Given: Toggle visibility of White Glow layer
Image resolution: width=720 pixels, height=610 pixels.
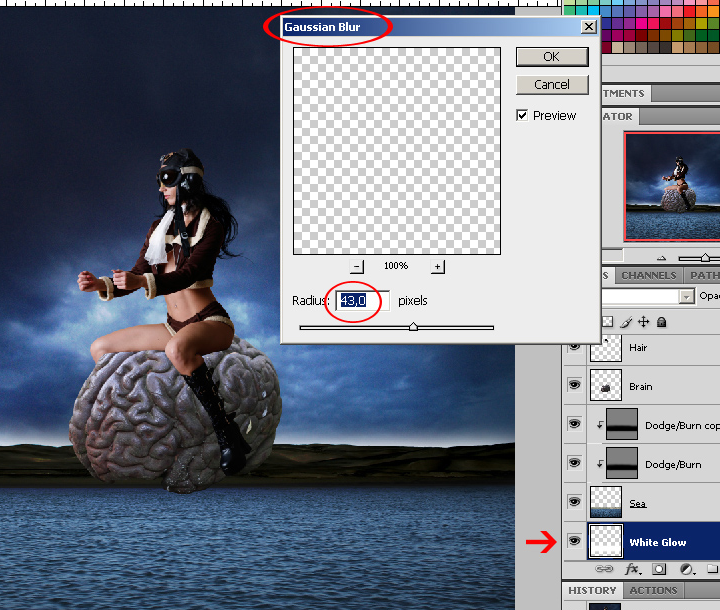Looking at the screenshot, I should [x=574, y=540].
